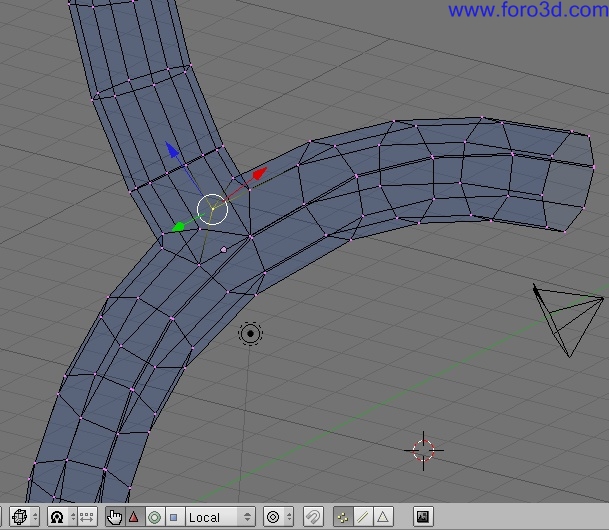The height and width of the screenshot is (530, 609).
Task: Click the camera object in the viewport
Action: pyautogui.click(x=568, y=321)
